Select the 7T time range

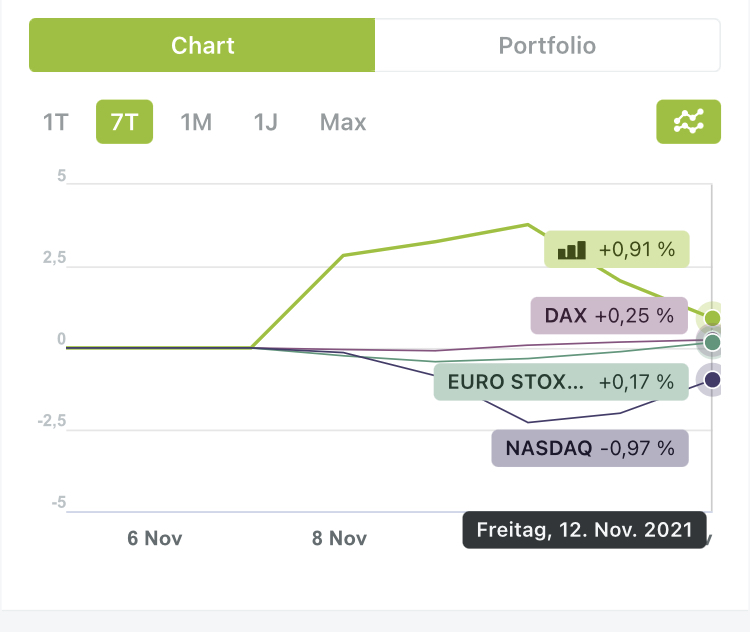(124, 123)
